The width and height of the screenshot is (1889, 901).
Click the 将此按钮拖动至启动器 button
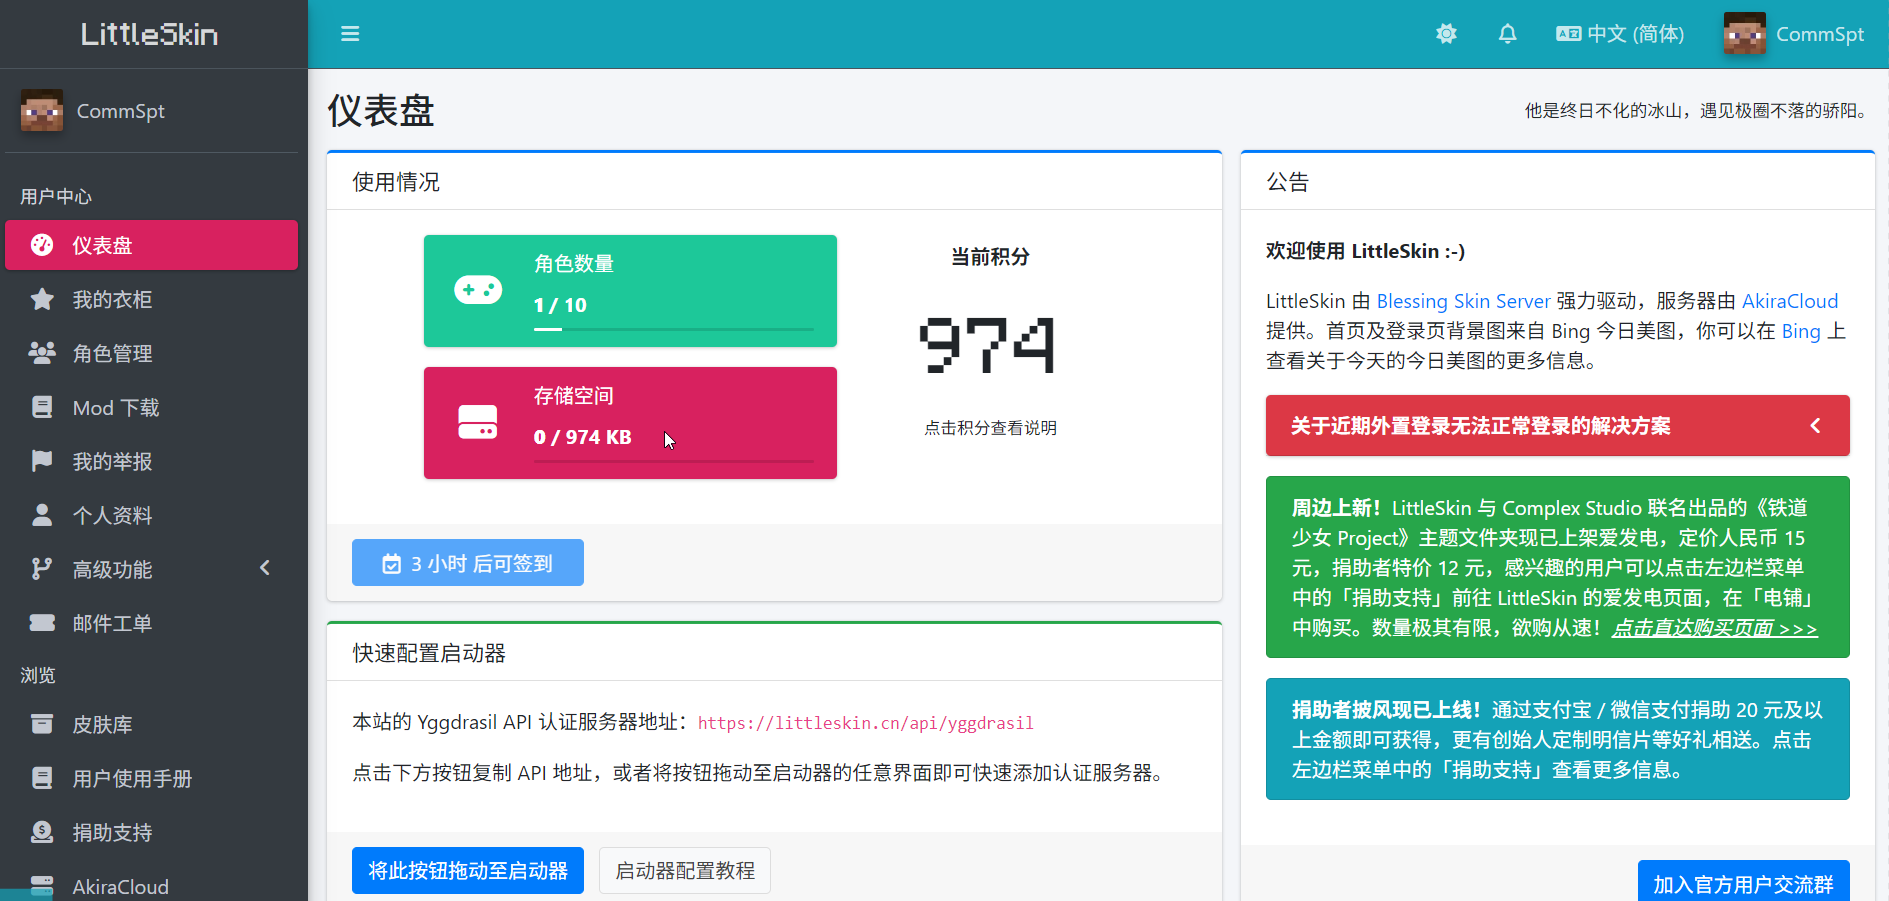(x=468, y=871)
